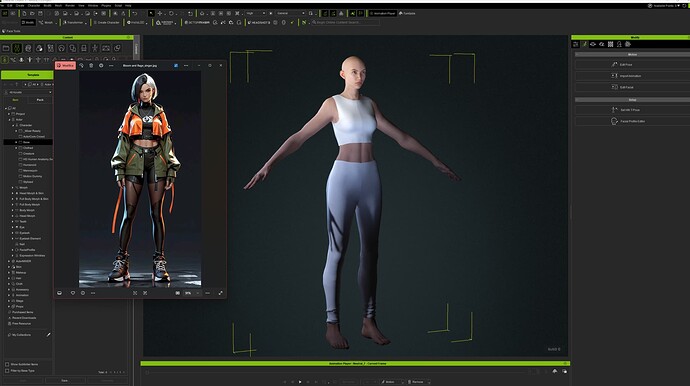Click the pink Edit button in photo viewer
The image size is (690, 386).
pyautogui.click(x=66, y=66)
